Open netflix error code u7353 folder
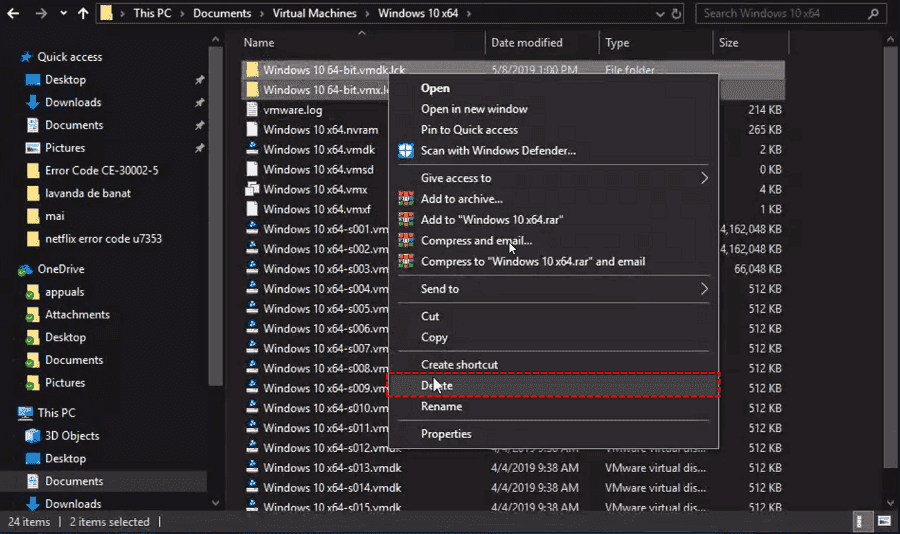 tap(103, 239)
